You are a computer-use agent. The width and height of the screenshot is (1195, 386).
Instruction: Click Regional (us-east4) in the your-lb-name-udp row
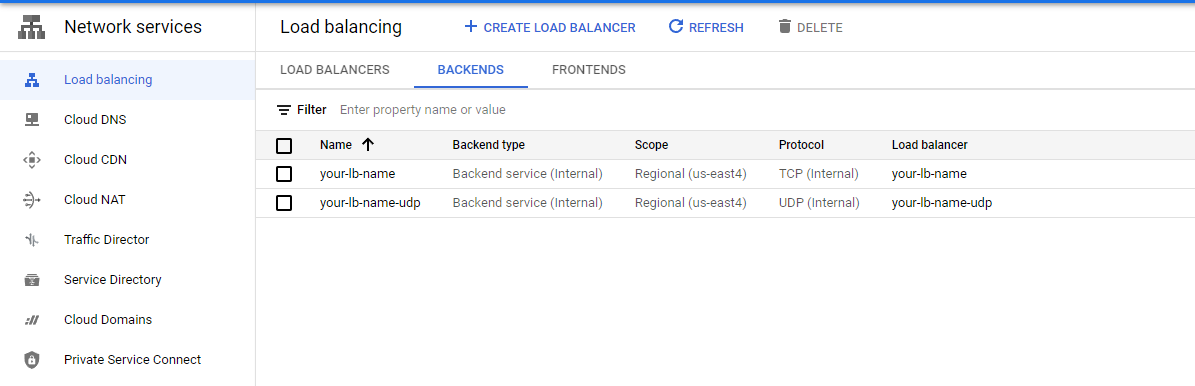click(690, 203)
